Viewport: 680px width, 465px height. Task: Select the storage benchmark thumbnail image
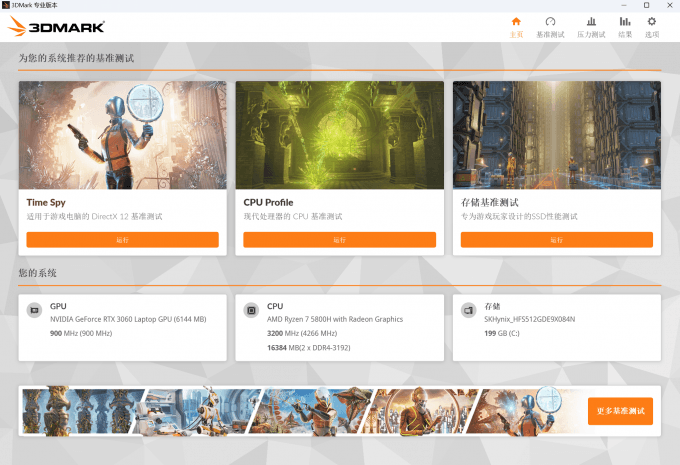[x=557, y=135]
